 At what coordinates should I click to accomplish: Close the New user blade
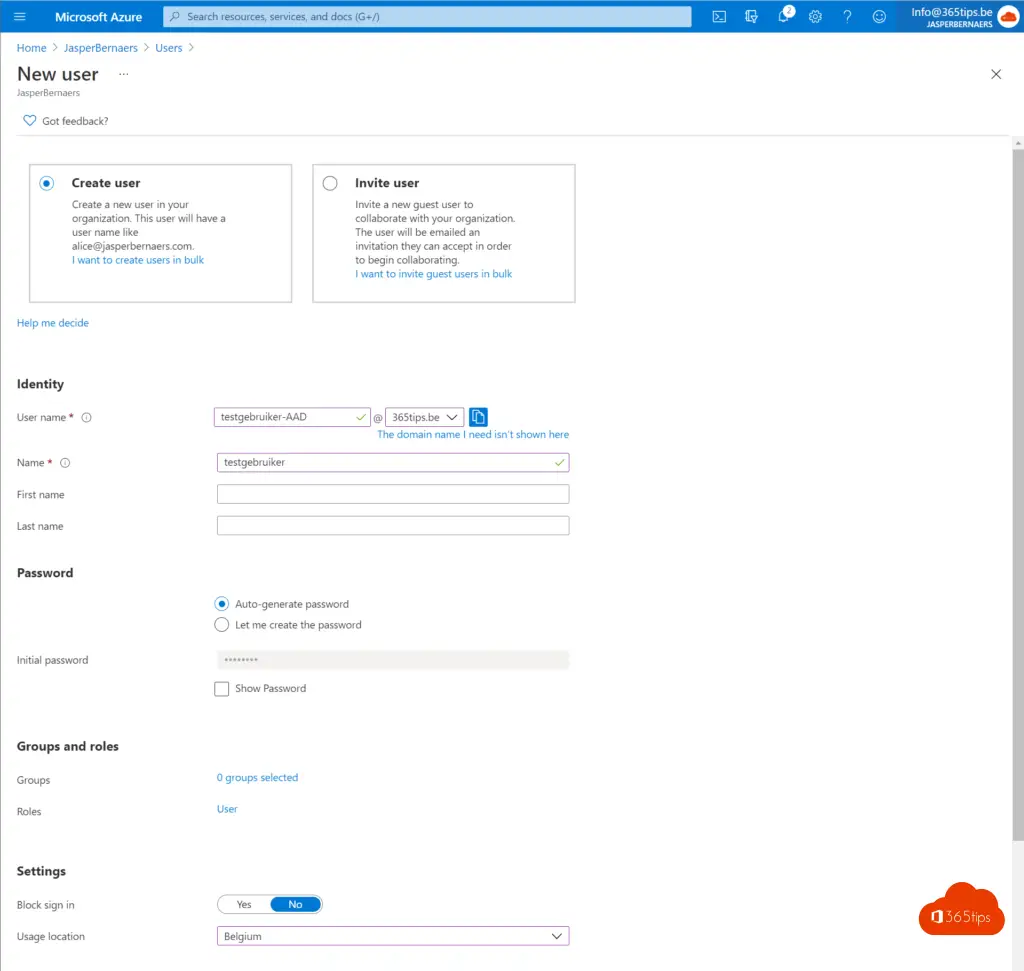995,74
